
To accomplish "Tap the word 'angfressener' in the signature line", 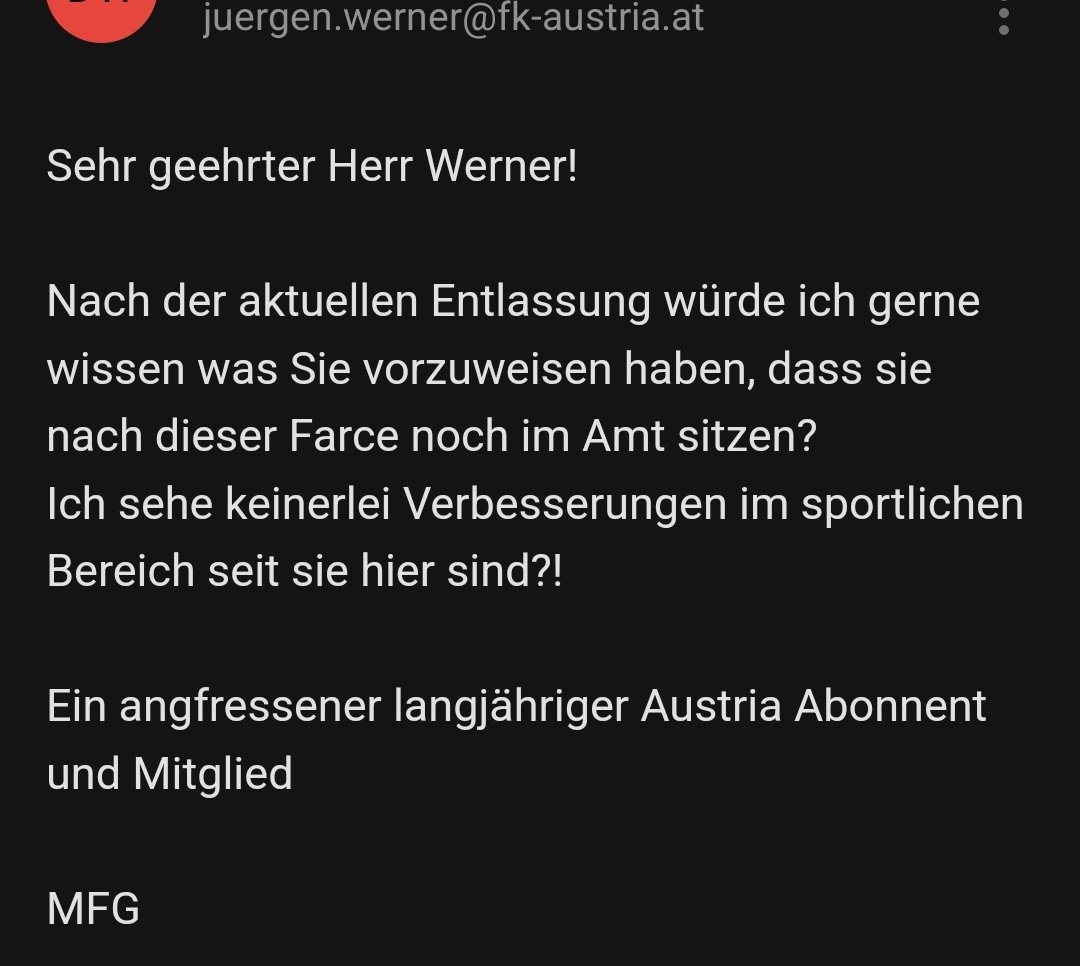I will (250, 708).
